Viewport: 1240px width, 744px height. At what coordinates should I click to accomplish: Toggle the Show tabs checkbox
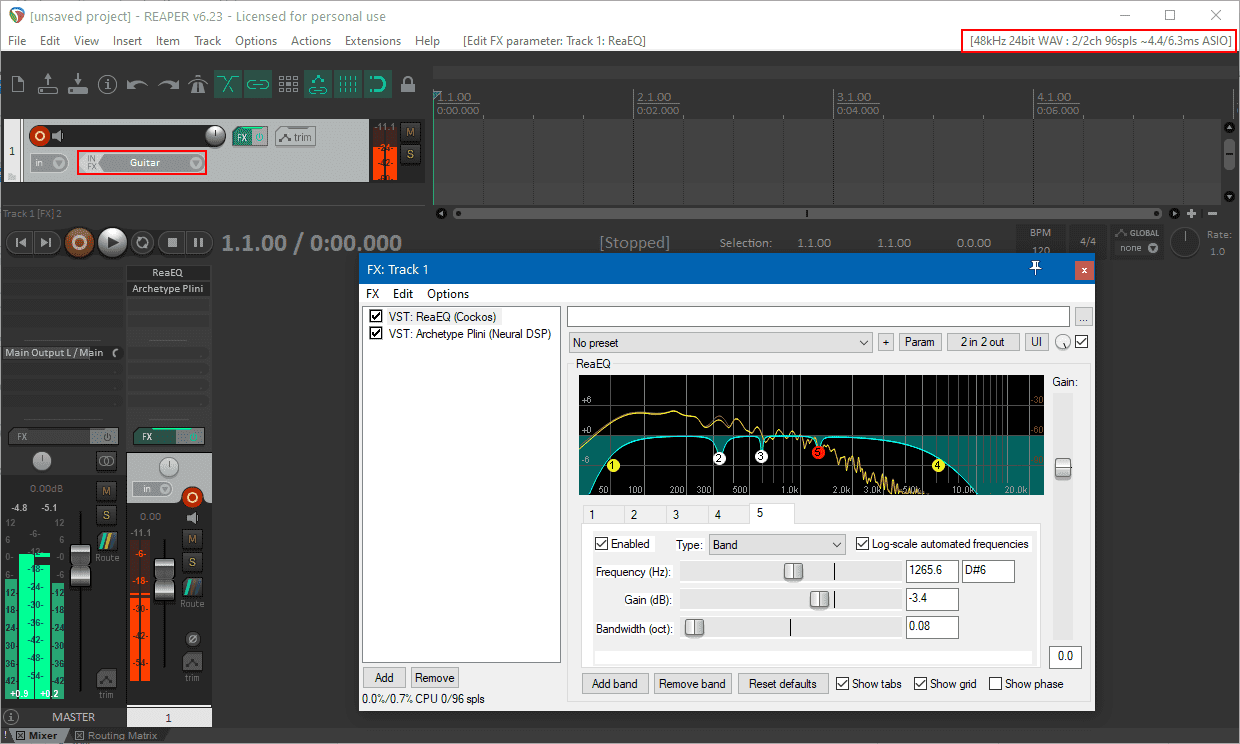click(841, 684)
